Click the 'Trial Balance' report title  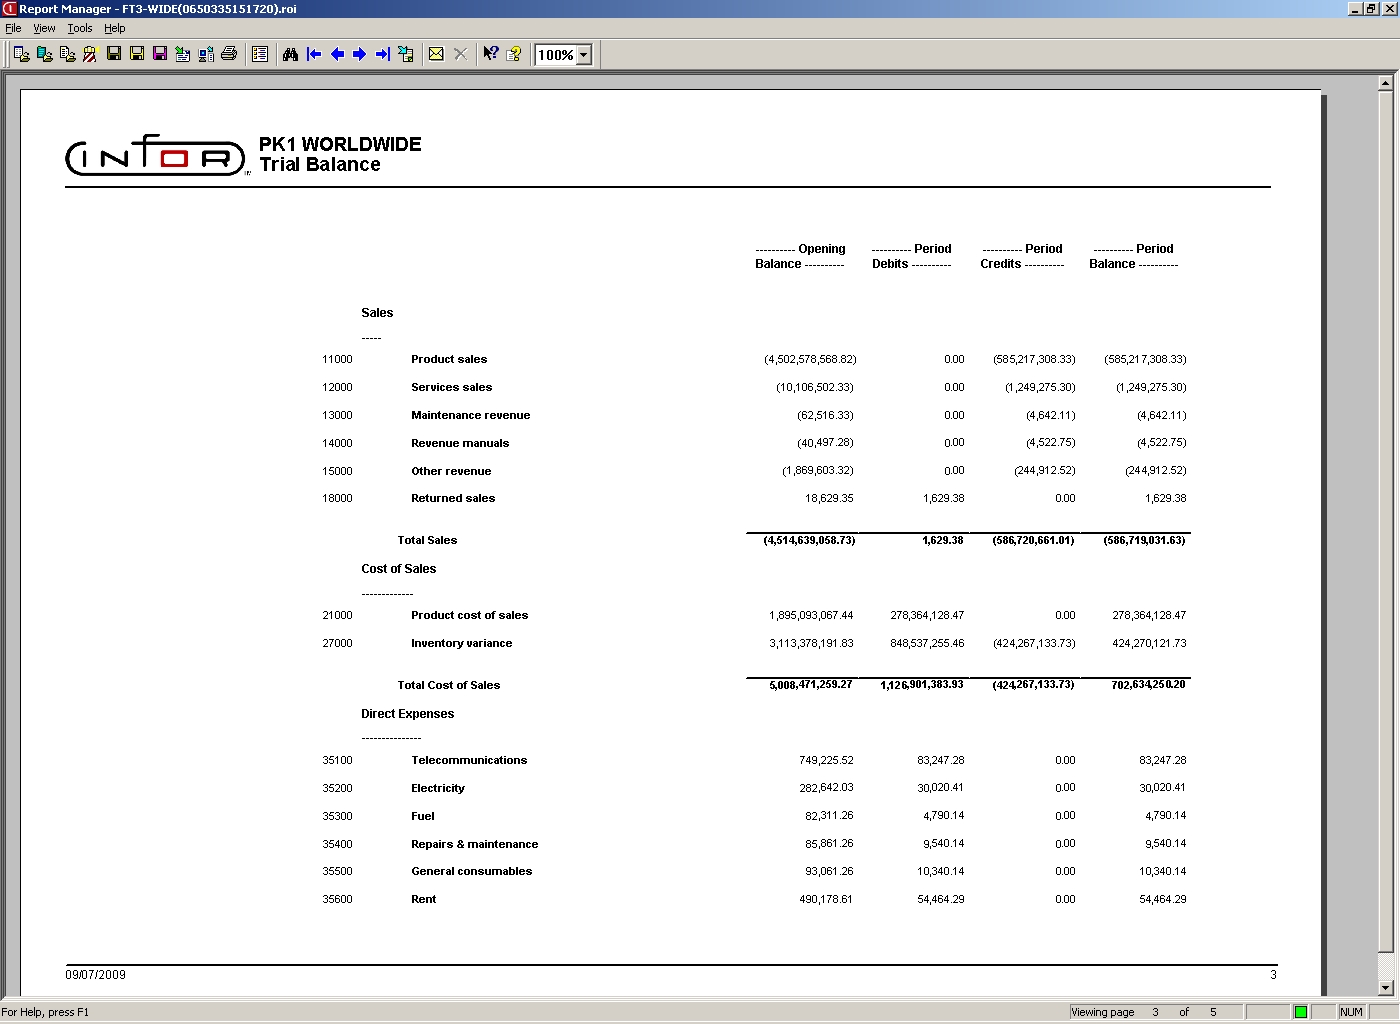[320, 165]
